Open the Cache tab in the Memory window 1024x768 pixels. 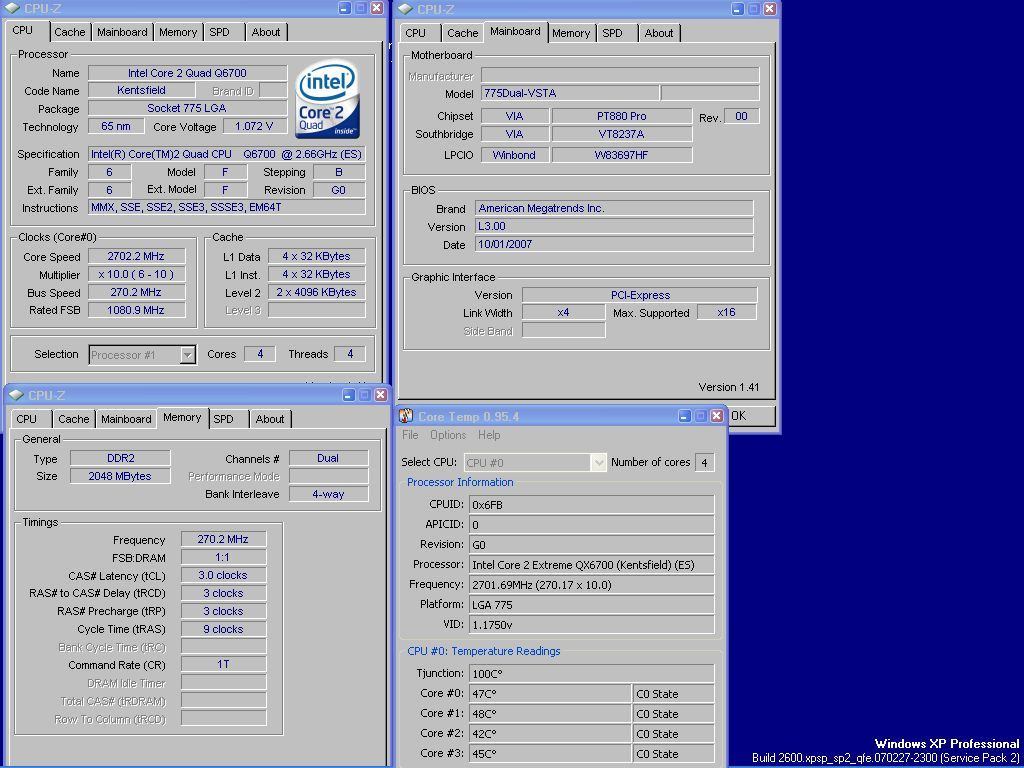74,419
